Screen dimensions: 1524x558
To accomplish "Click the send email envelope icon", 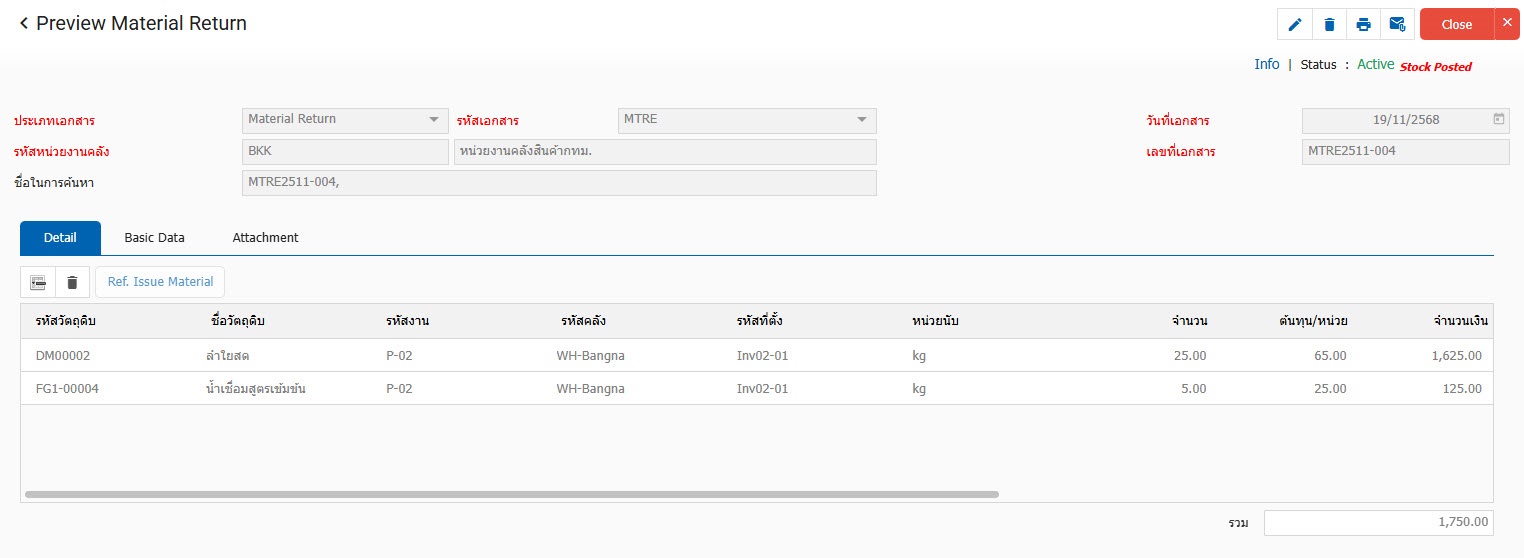I will click(1397, 25).
